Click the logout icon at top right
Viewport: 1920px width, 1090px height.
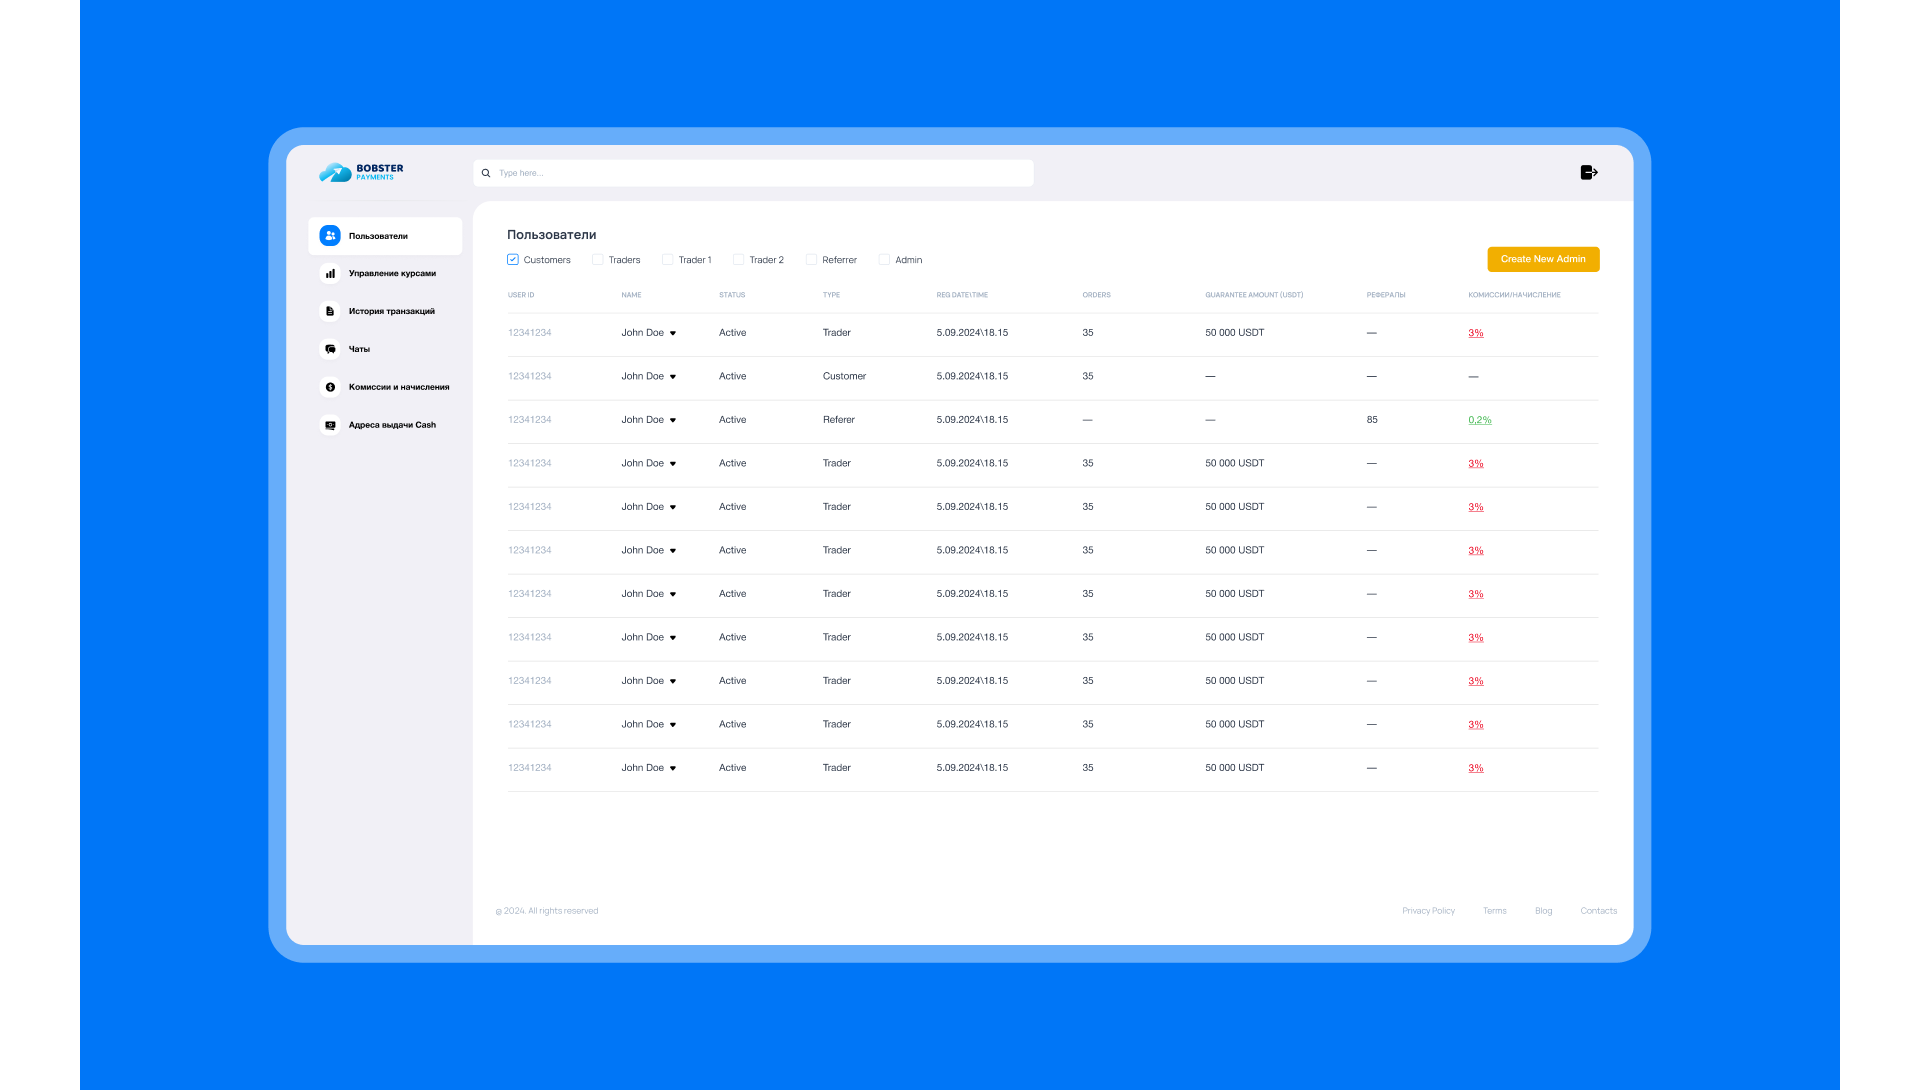pyautogui.click(x=1589, y=172)
